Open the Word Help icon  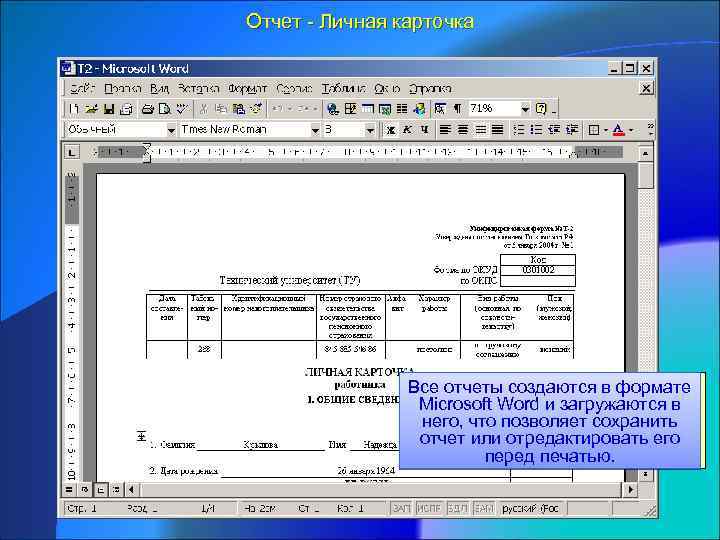541,109
